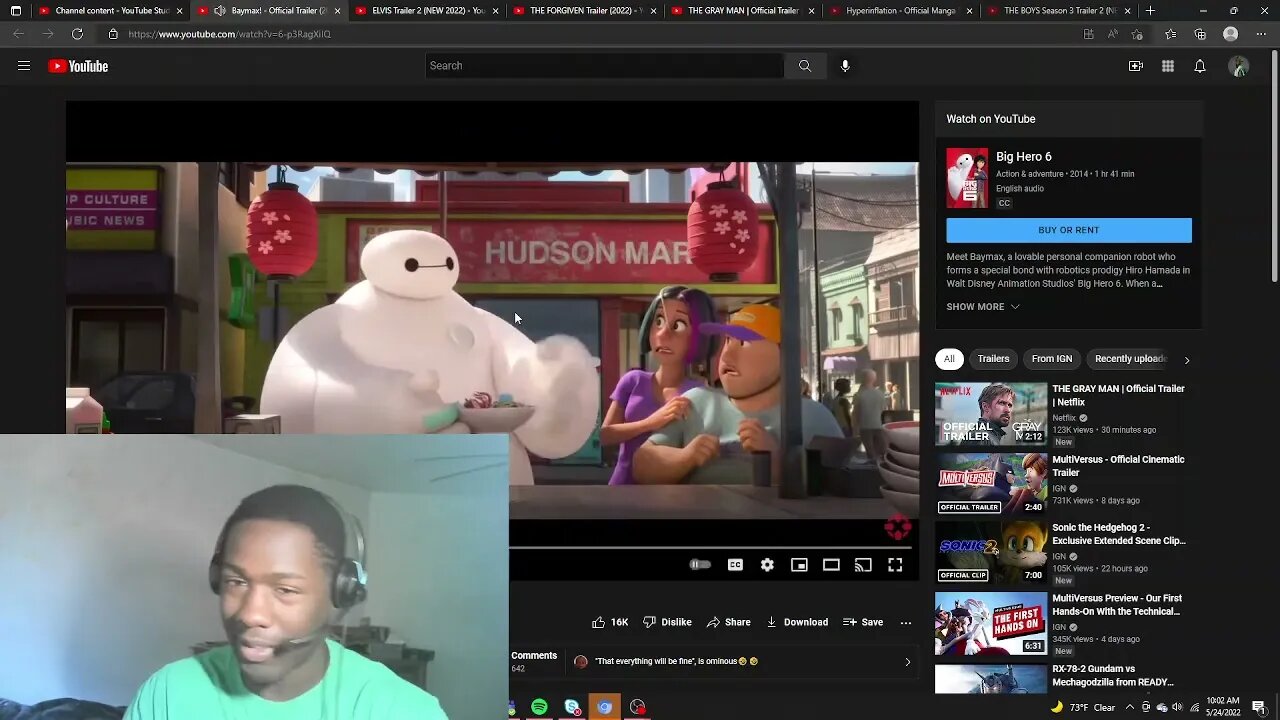Go to the YouTube home logo
Screen dimensions: 1280x720
(78, 66)
